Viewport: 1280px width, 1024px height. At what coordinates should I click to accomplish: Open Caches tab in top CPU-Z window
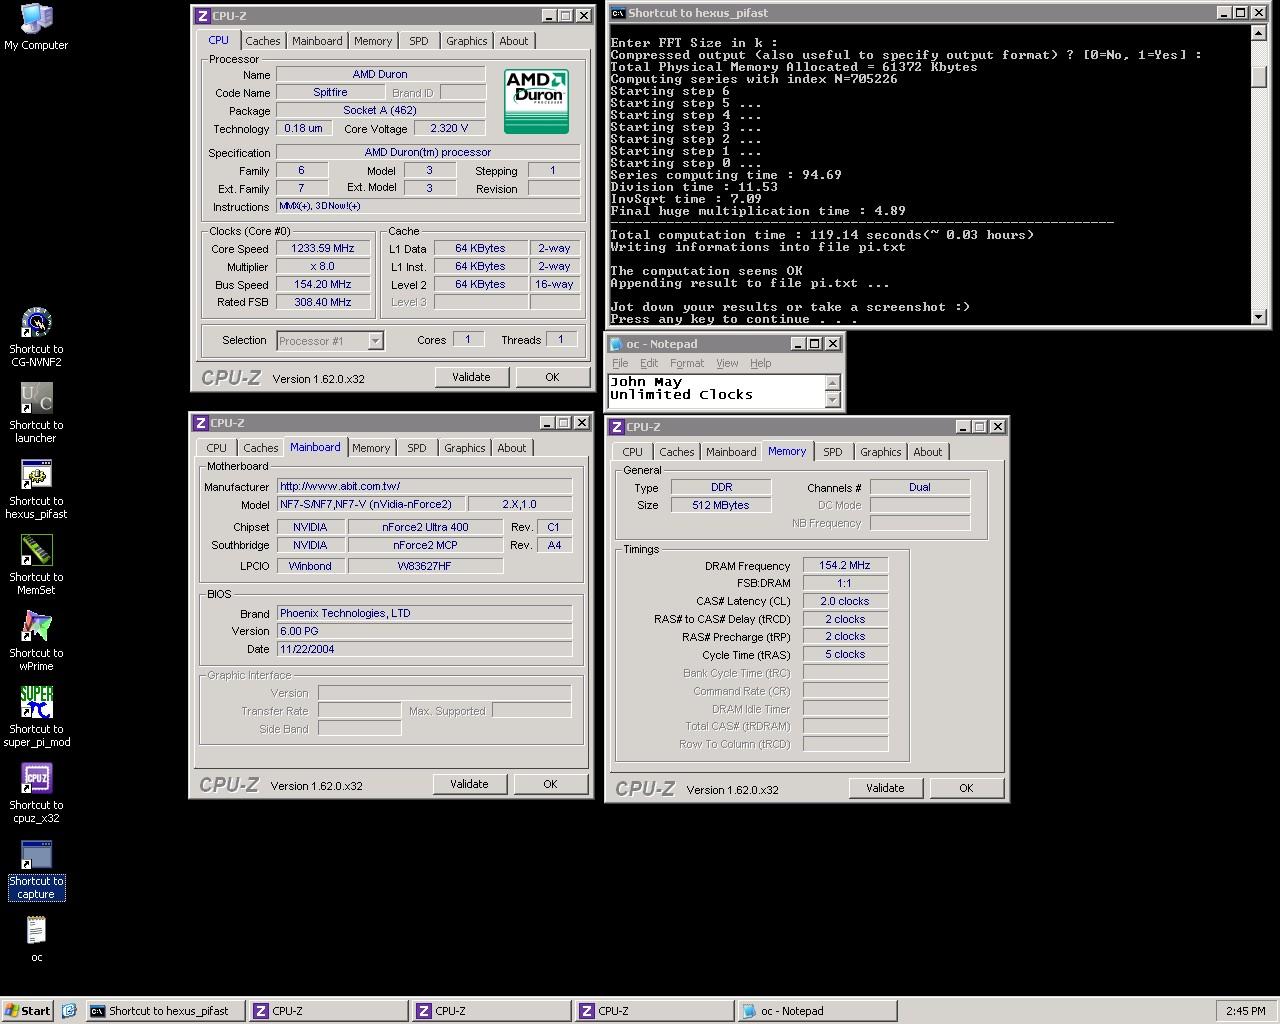click(263, 41)
